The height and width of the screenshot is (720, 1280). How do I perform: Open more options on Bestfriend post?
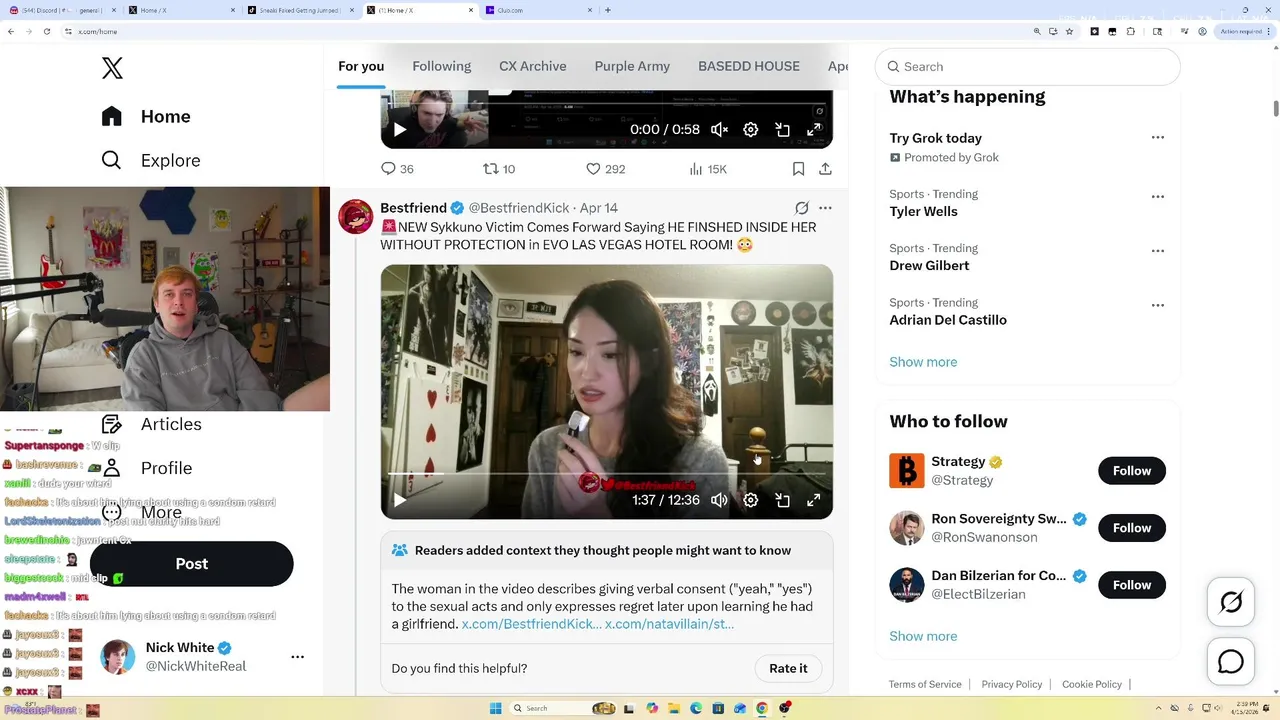point(825,208)
